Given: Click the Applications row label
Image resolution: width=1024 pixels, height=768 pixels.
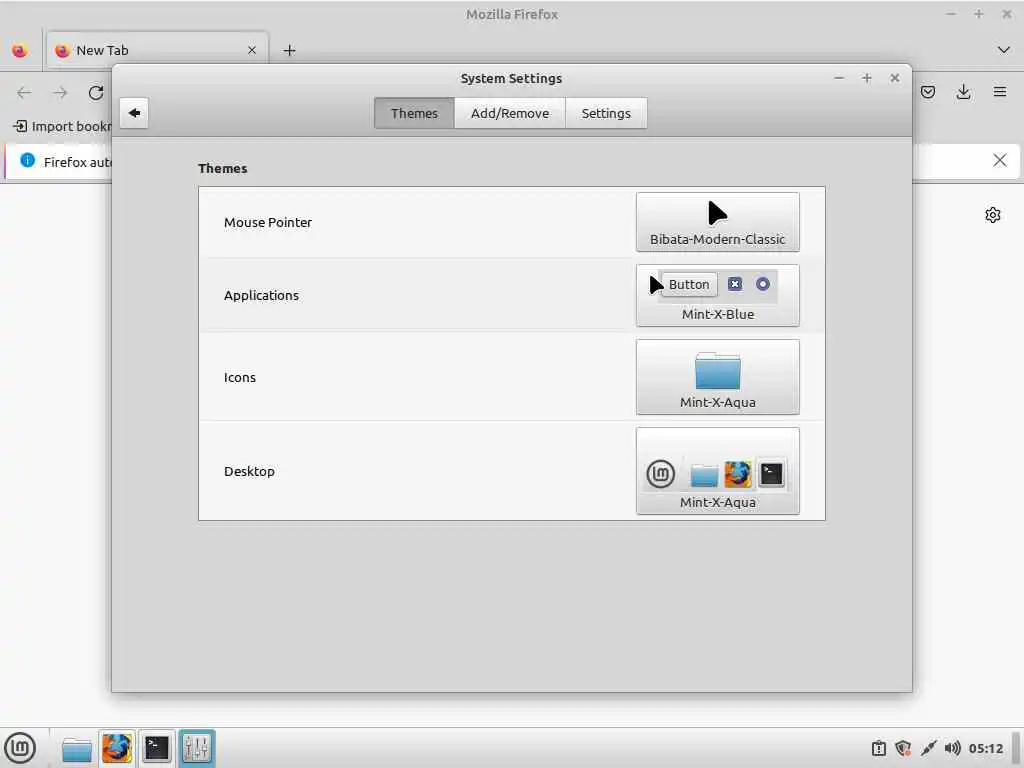Looking at the screenshot, I should click(x=261, y=295).
